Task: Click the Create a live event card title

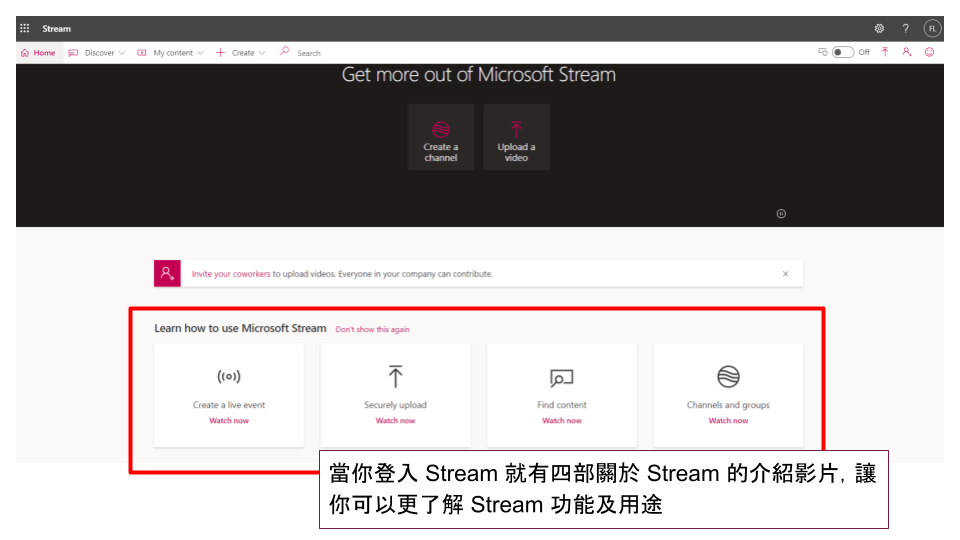Action: [x=229, y=405]
